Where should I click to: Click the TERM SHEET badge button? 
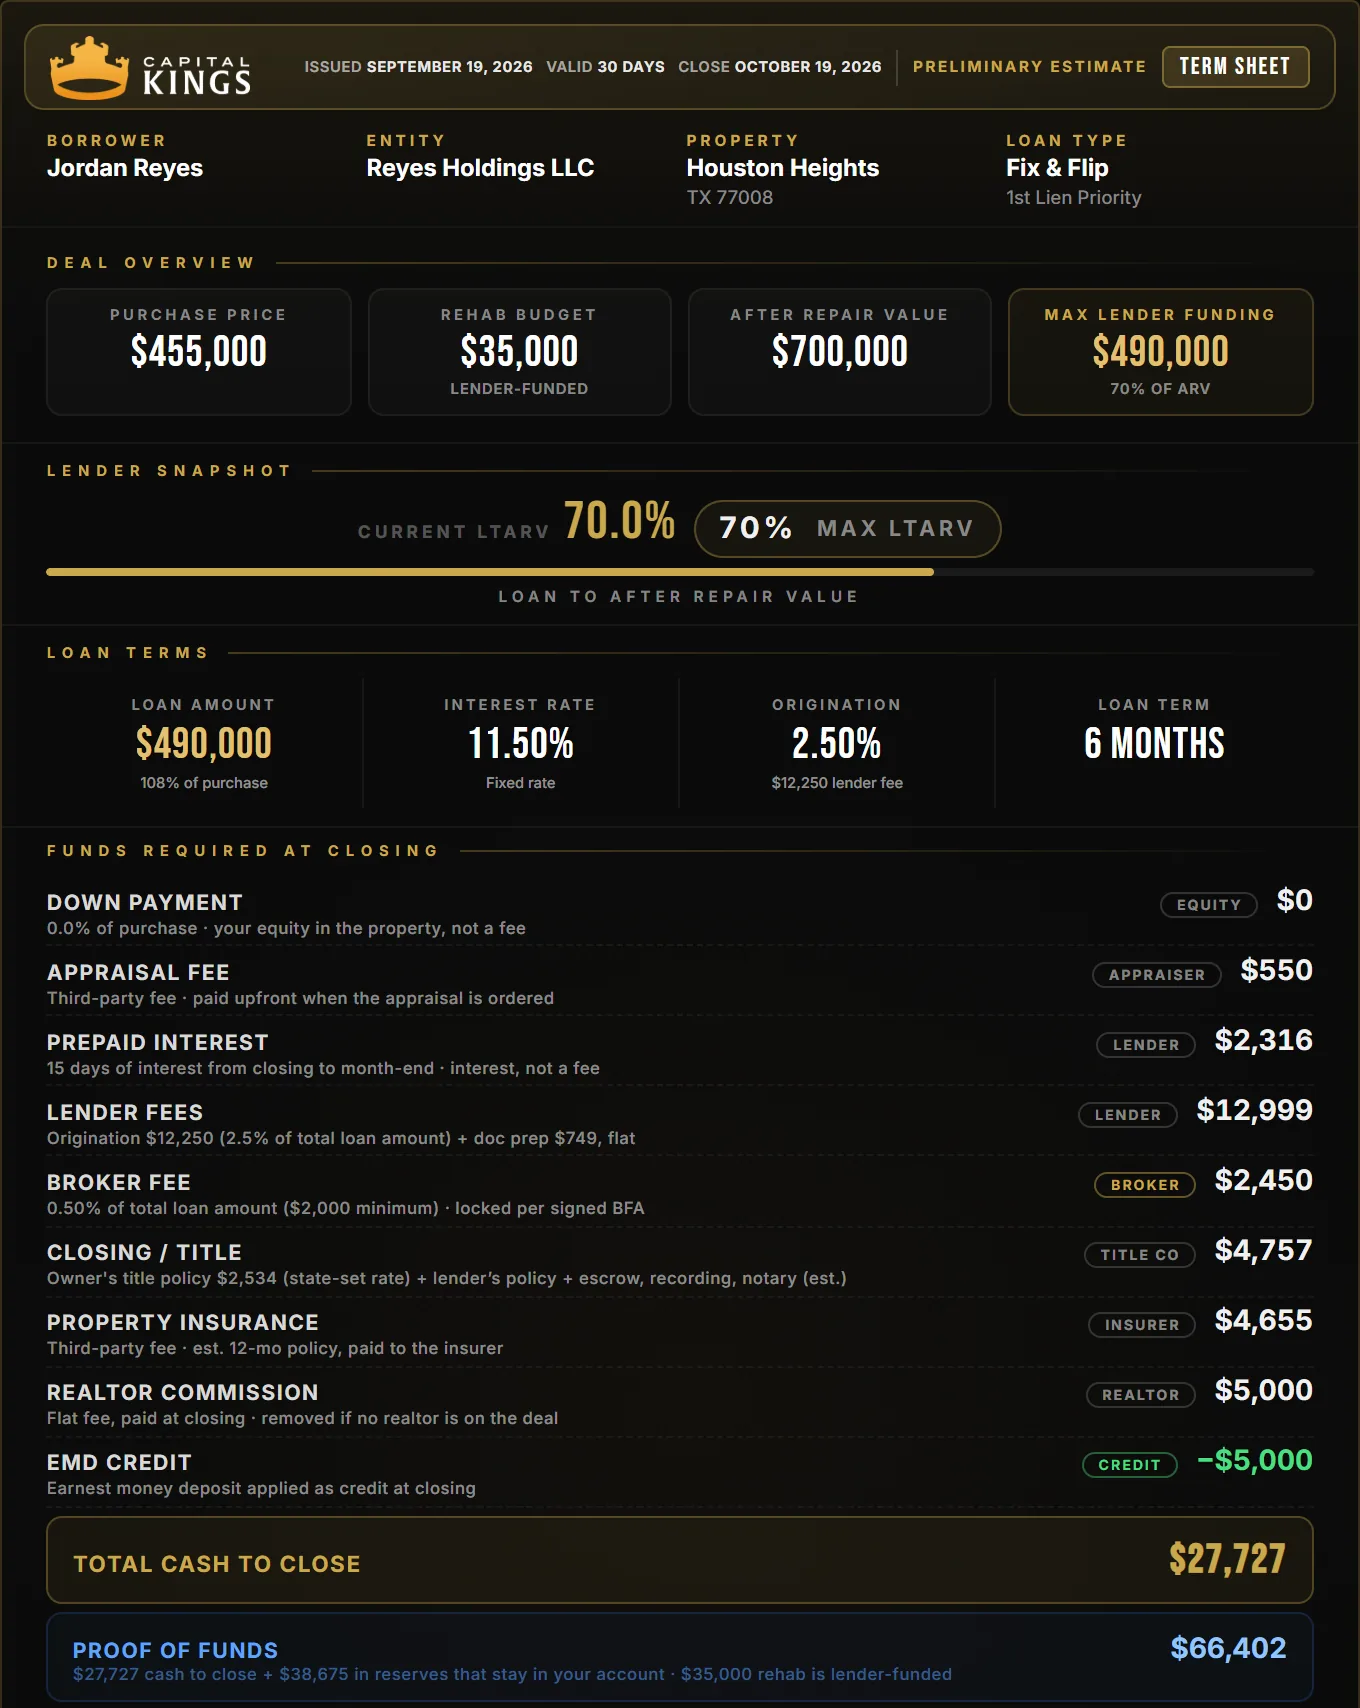point(1235,67)
